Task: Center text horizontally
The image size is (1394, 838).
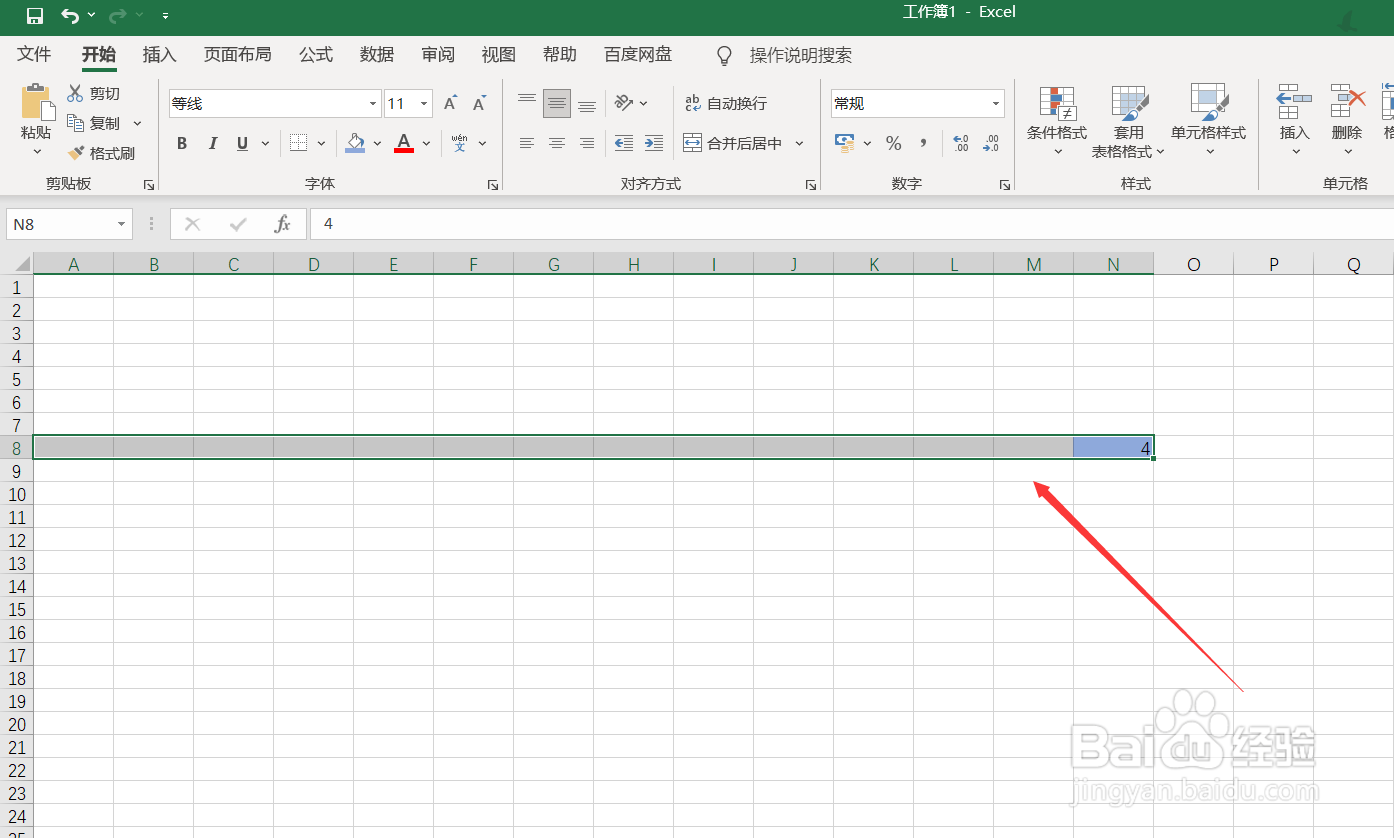Action: 557,143
